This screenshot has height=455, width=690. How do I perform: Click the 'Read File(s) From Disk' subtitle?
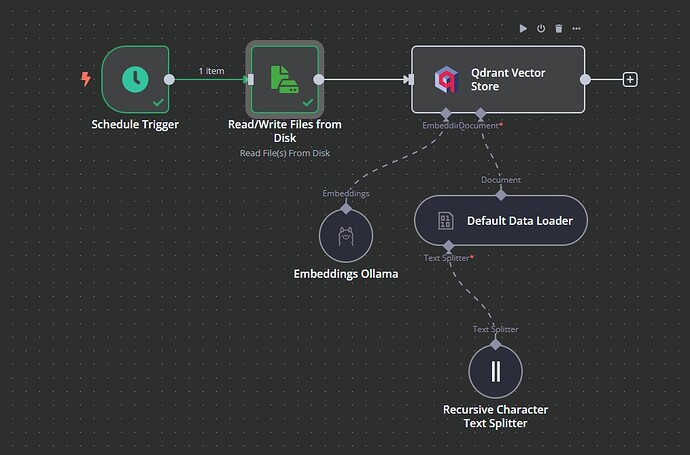pyautogui.click(x=285, y=153)
